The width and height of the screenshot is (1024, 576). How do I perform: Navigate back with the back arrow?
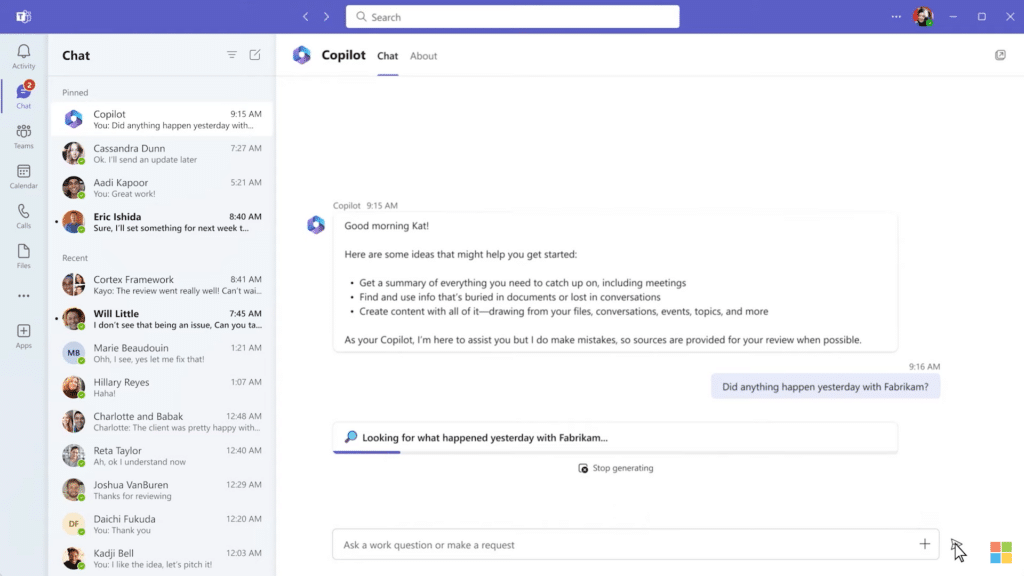pos(306,16)
